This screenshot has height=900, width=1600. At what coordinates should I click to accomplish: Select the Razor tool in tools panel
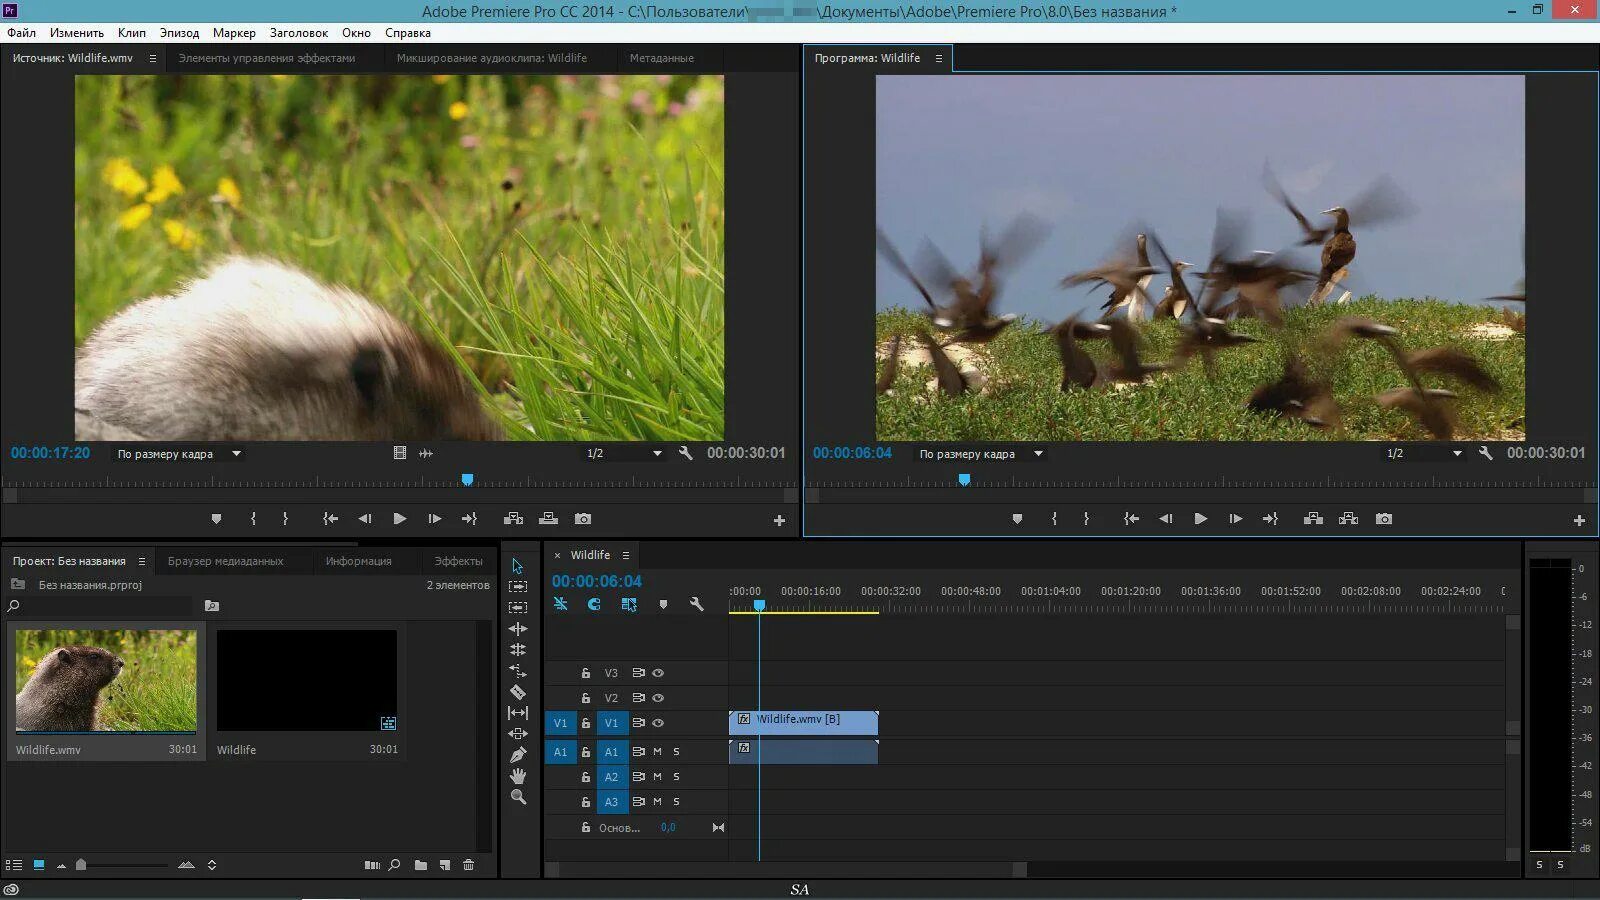518,692
